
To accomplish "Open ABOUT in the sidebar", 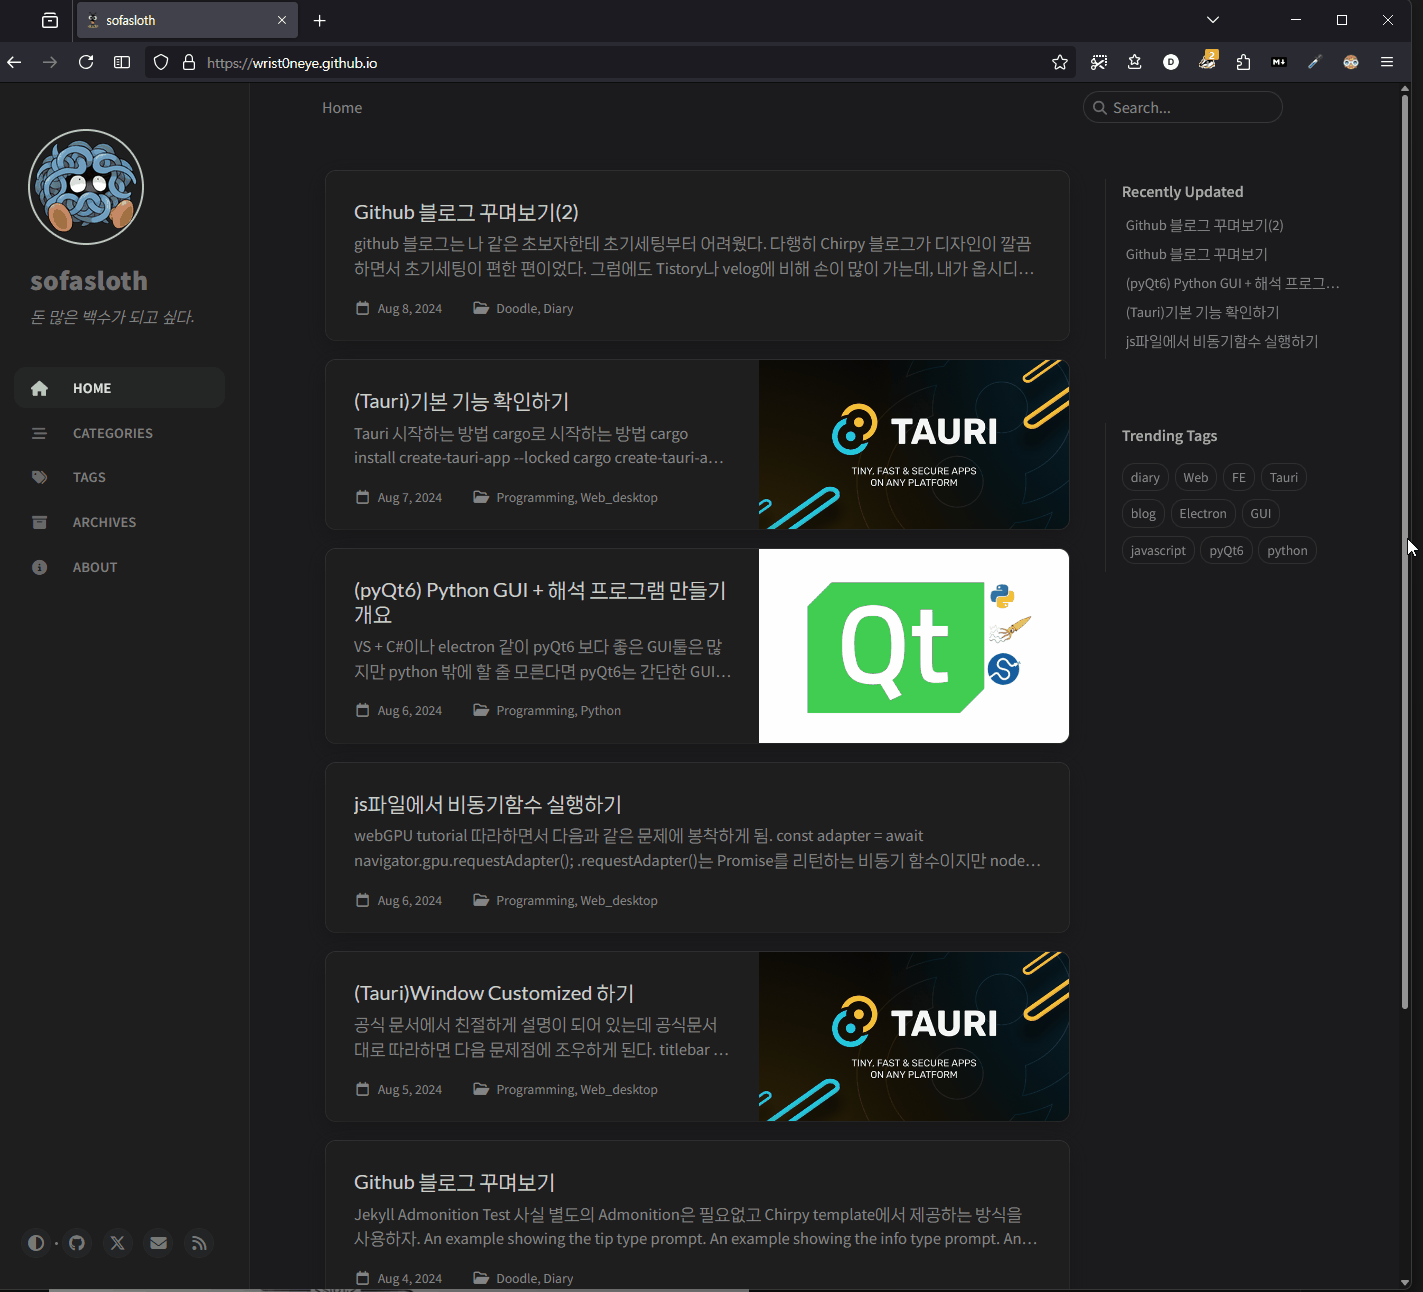I will pyautogui.click(x=120, y=567).
